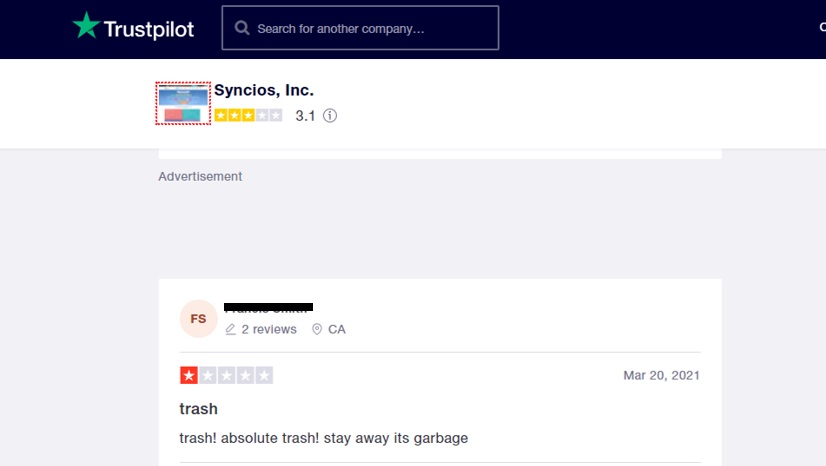Click the 'Syncios, Inc.' company name
Viewport: 826px width, 466px height.
point(264,90)
